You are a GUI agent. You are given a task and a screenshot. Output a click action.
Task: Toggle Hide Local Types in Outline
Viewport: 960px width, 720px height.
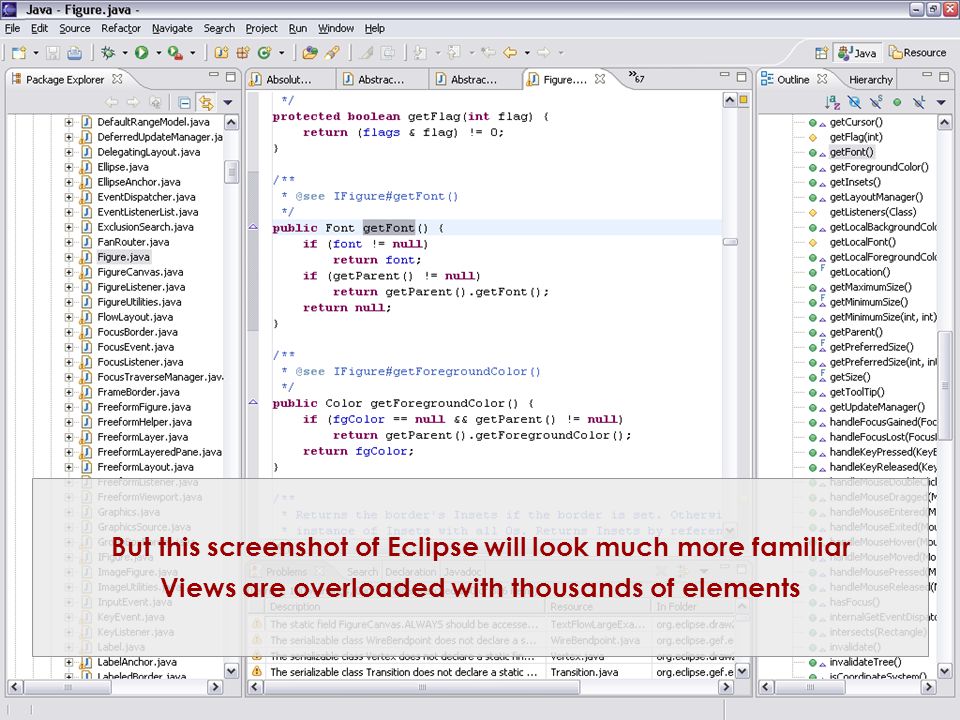point(918,102)
